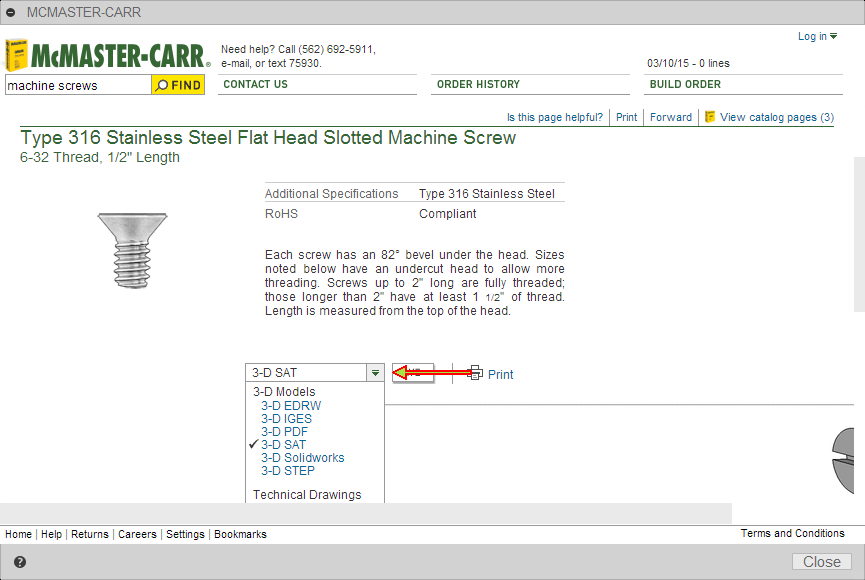
Task: Open the 3-D SAT format dropdown
Action: tap(374, 371)
